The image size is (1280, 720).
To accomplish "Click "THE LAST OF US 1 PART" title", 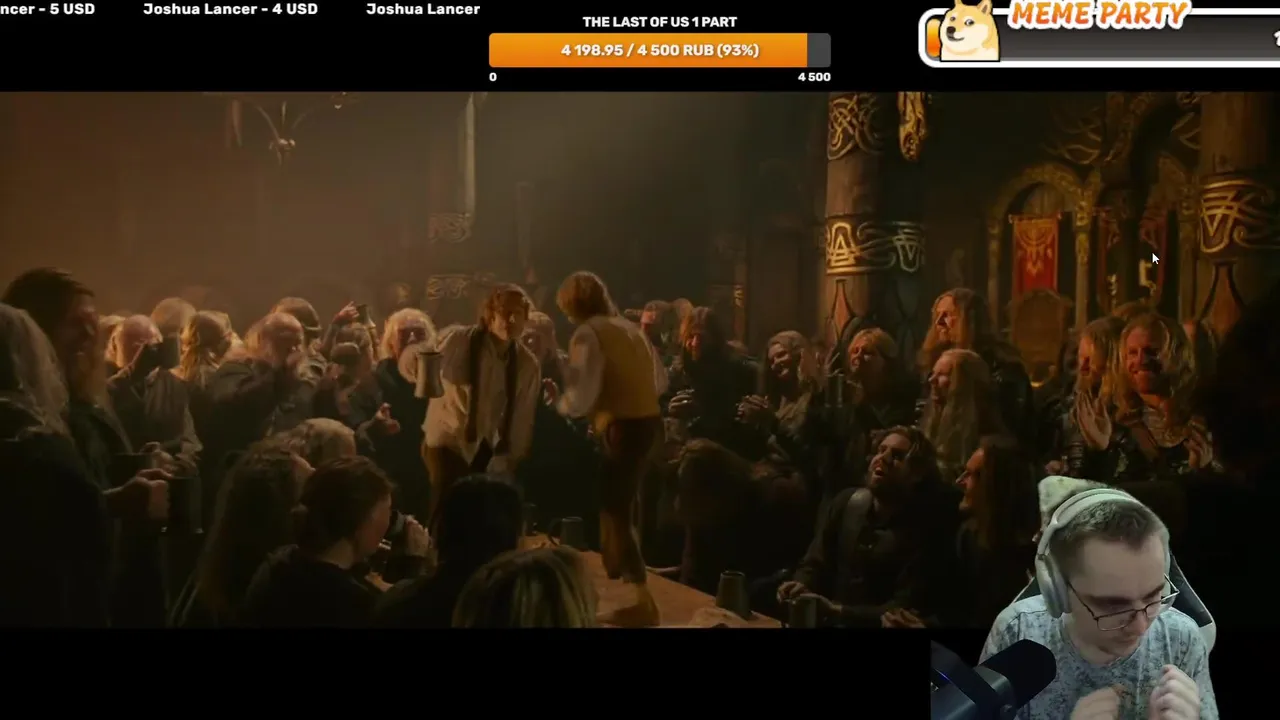I will coord(660,22).
